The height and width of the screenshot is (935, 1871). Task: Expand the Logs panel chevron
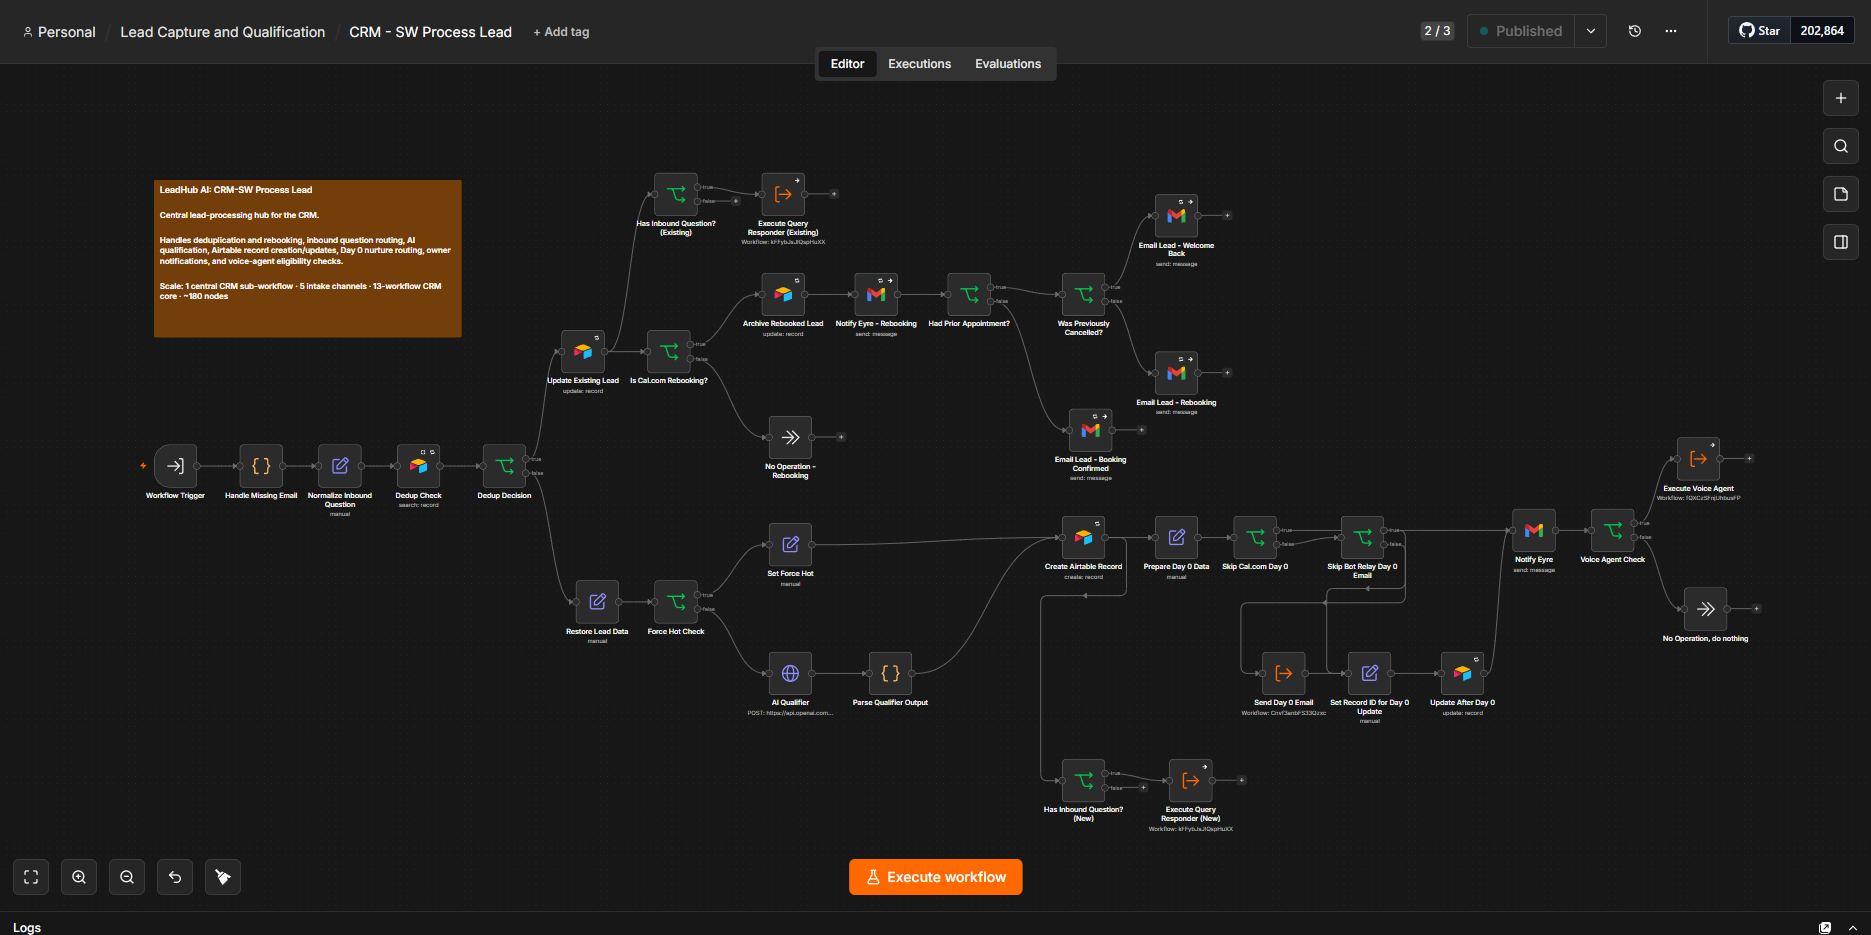1853,928
